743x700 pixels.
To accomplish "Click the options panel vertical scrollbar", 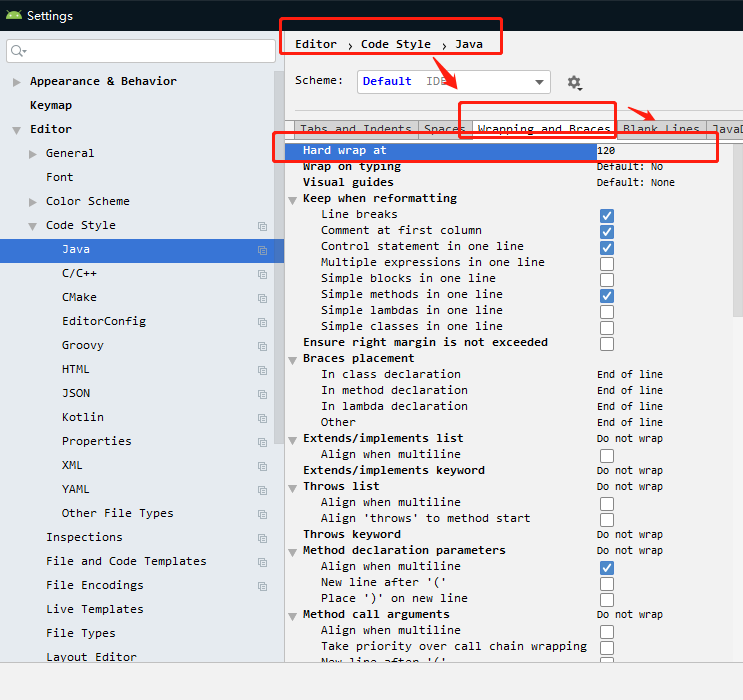I will tap(737, 230).
